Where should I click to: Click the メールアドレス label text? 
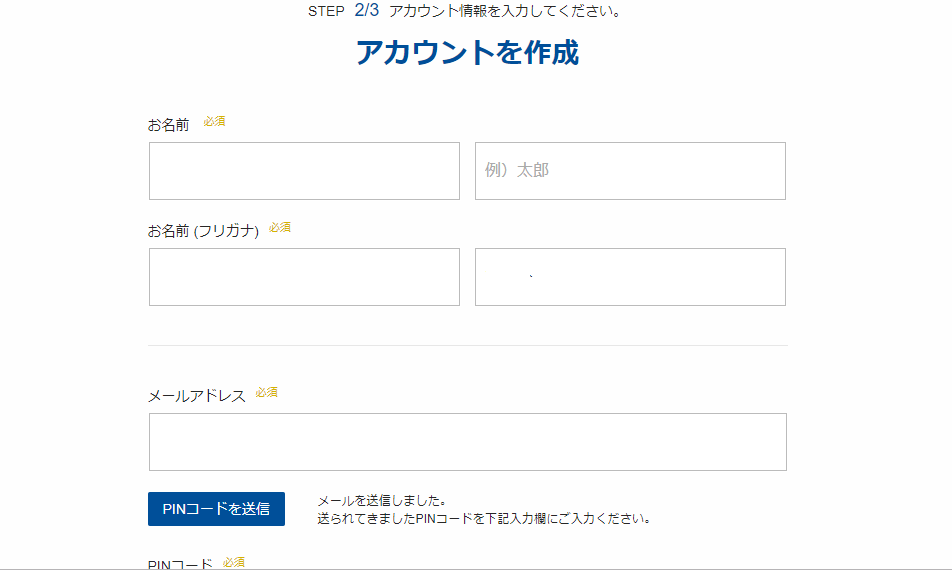click(x=197, y=396)
